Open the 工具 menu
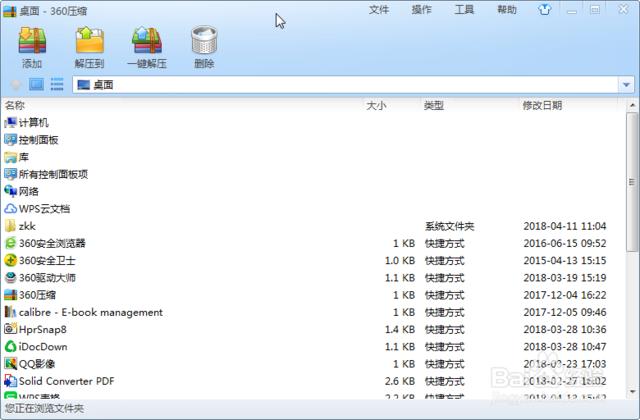Viewport: 640px width, 420px height. 464,10
